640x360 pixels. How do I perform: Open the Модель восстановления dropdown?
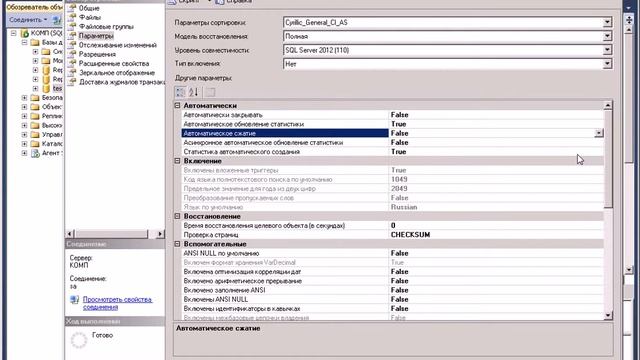[607, 36]
